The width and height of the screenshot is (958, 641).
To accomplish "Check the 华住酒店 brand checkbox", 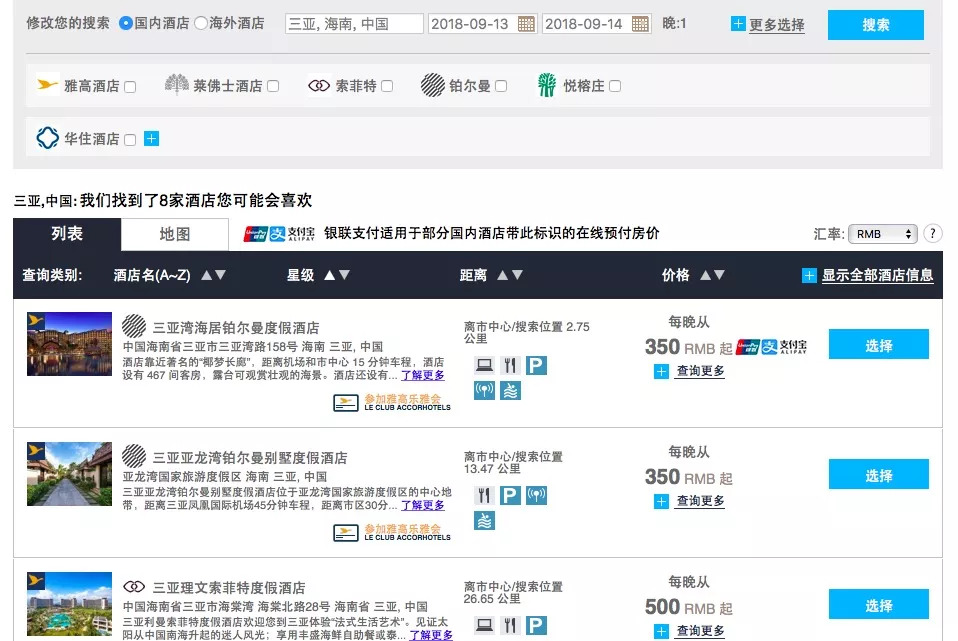I will point(130,140).
